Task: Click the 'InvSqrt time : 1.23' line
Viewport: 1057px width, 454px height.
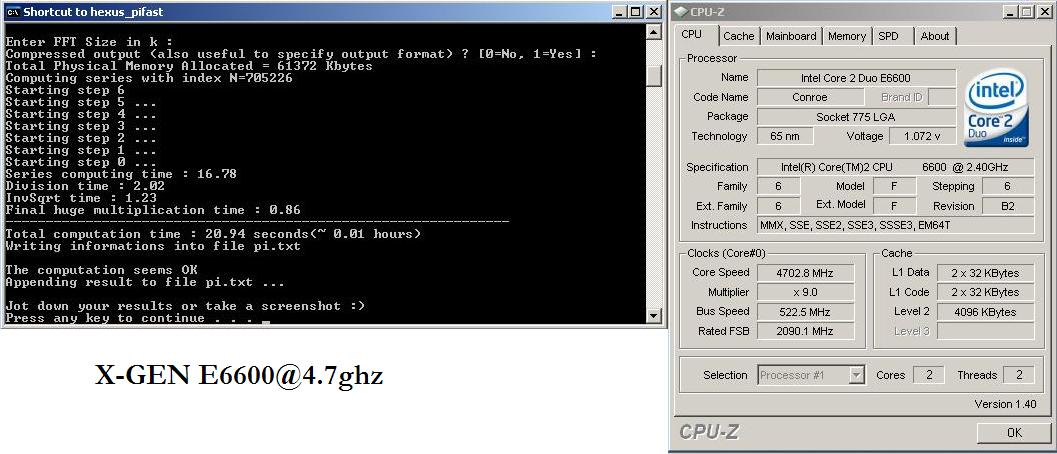Action: [x=81, y=198]
